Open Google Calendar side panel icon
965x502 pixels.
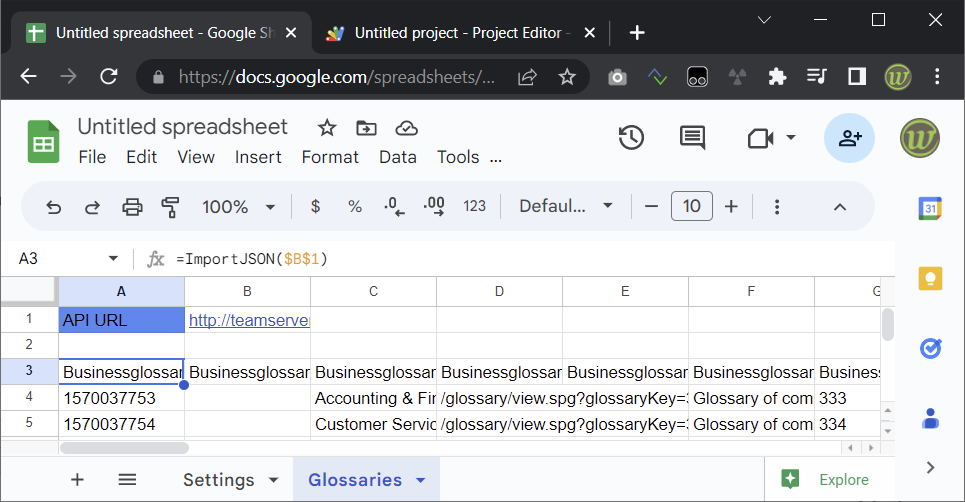[x=930, y=209]
